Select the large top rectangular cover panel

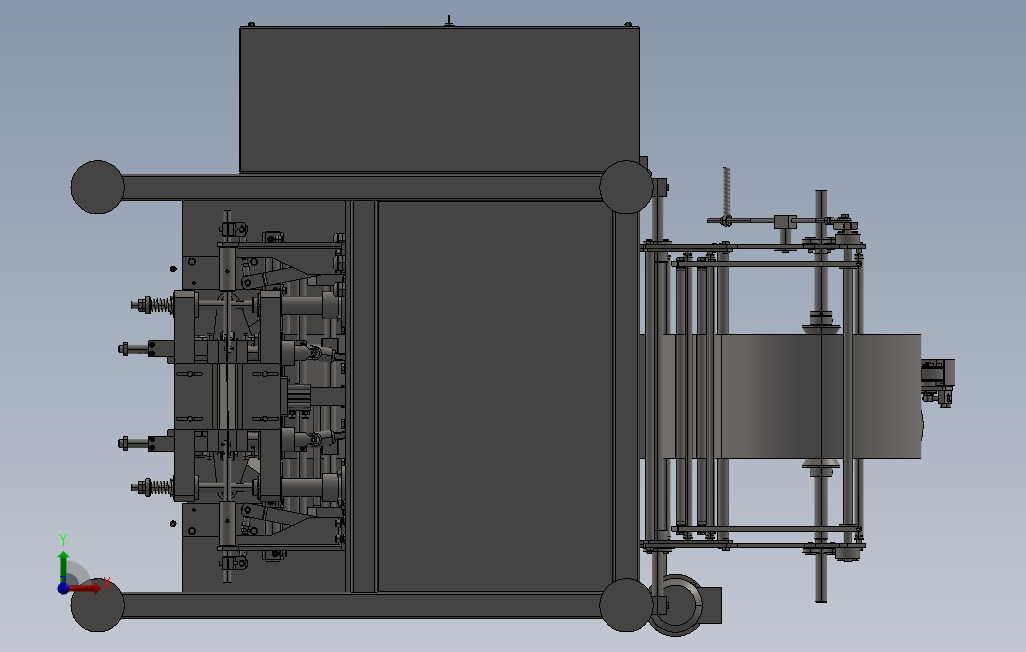(439, 100)
